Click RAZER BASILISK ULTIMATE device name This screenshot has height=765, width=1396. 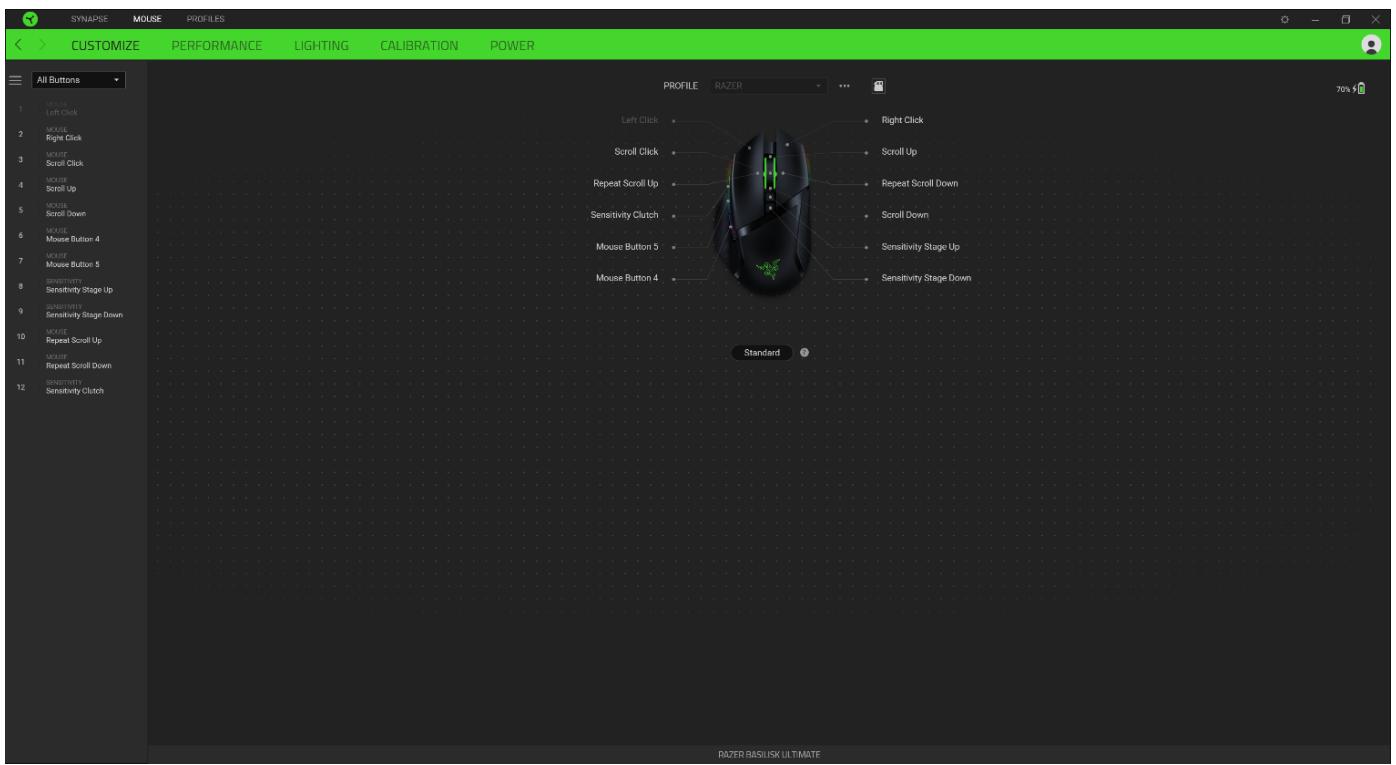(x=770, y=755)
